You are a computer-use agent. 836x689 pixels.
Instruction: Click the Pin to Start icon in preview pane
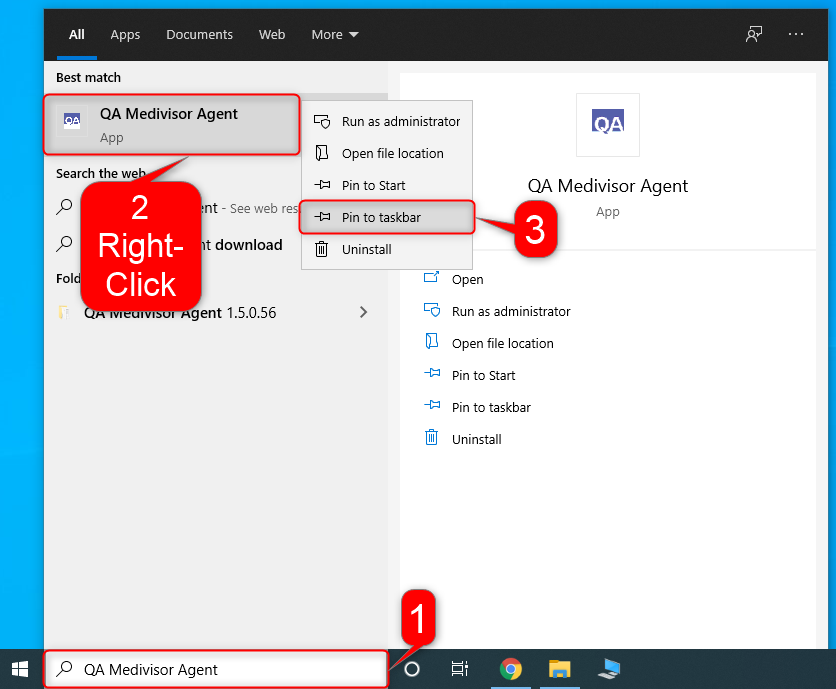click(432, 373)
